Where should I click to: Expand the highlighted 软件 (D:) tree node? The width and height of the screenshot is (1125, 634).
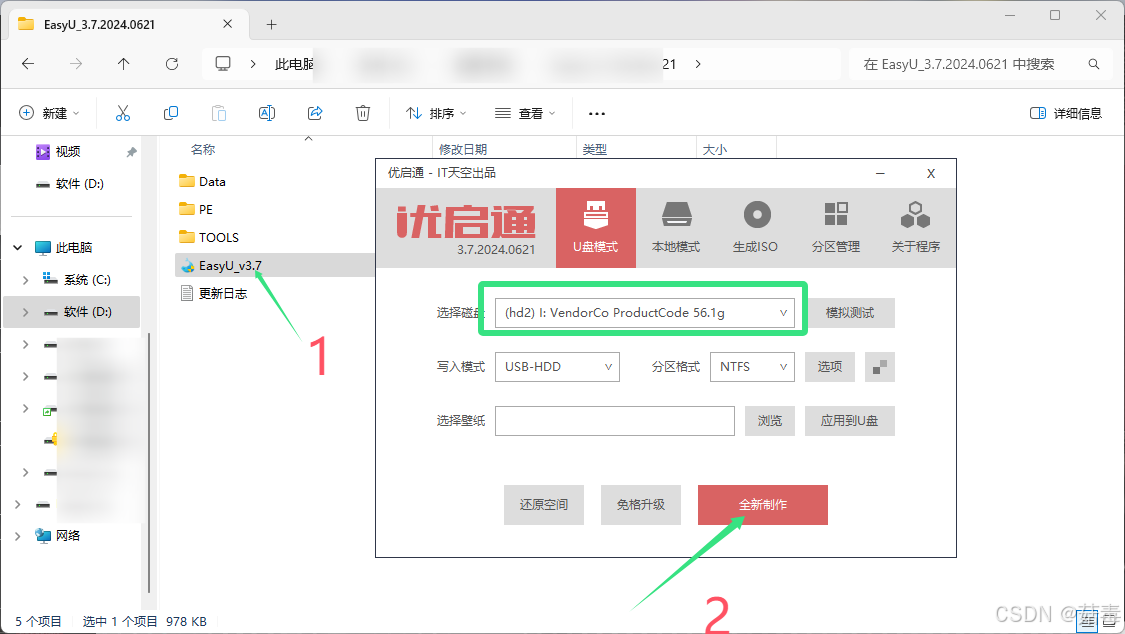click(x=25, y=312)
